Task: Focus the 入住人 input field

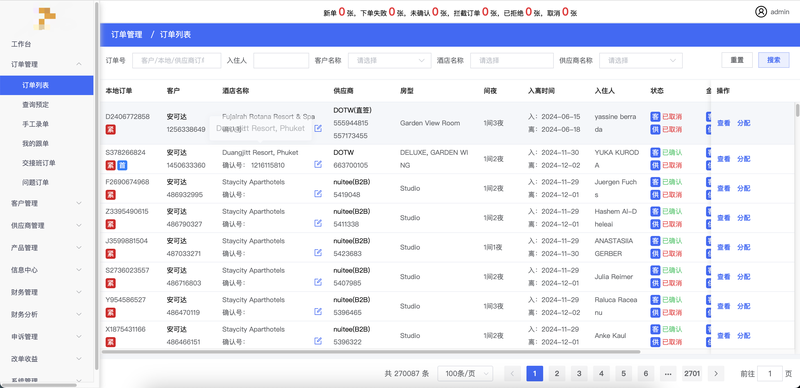Action: click(281, 60)
